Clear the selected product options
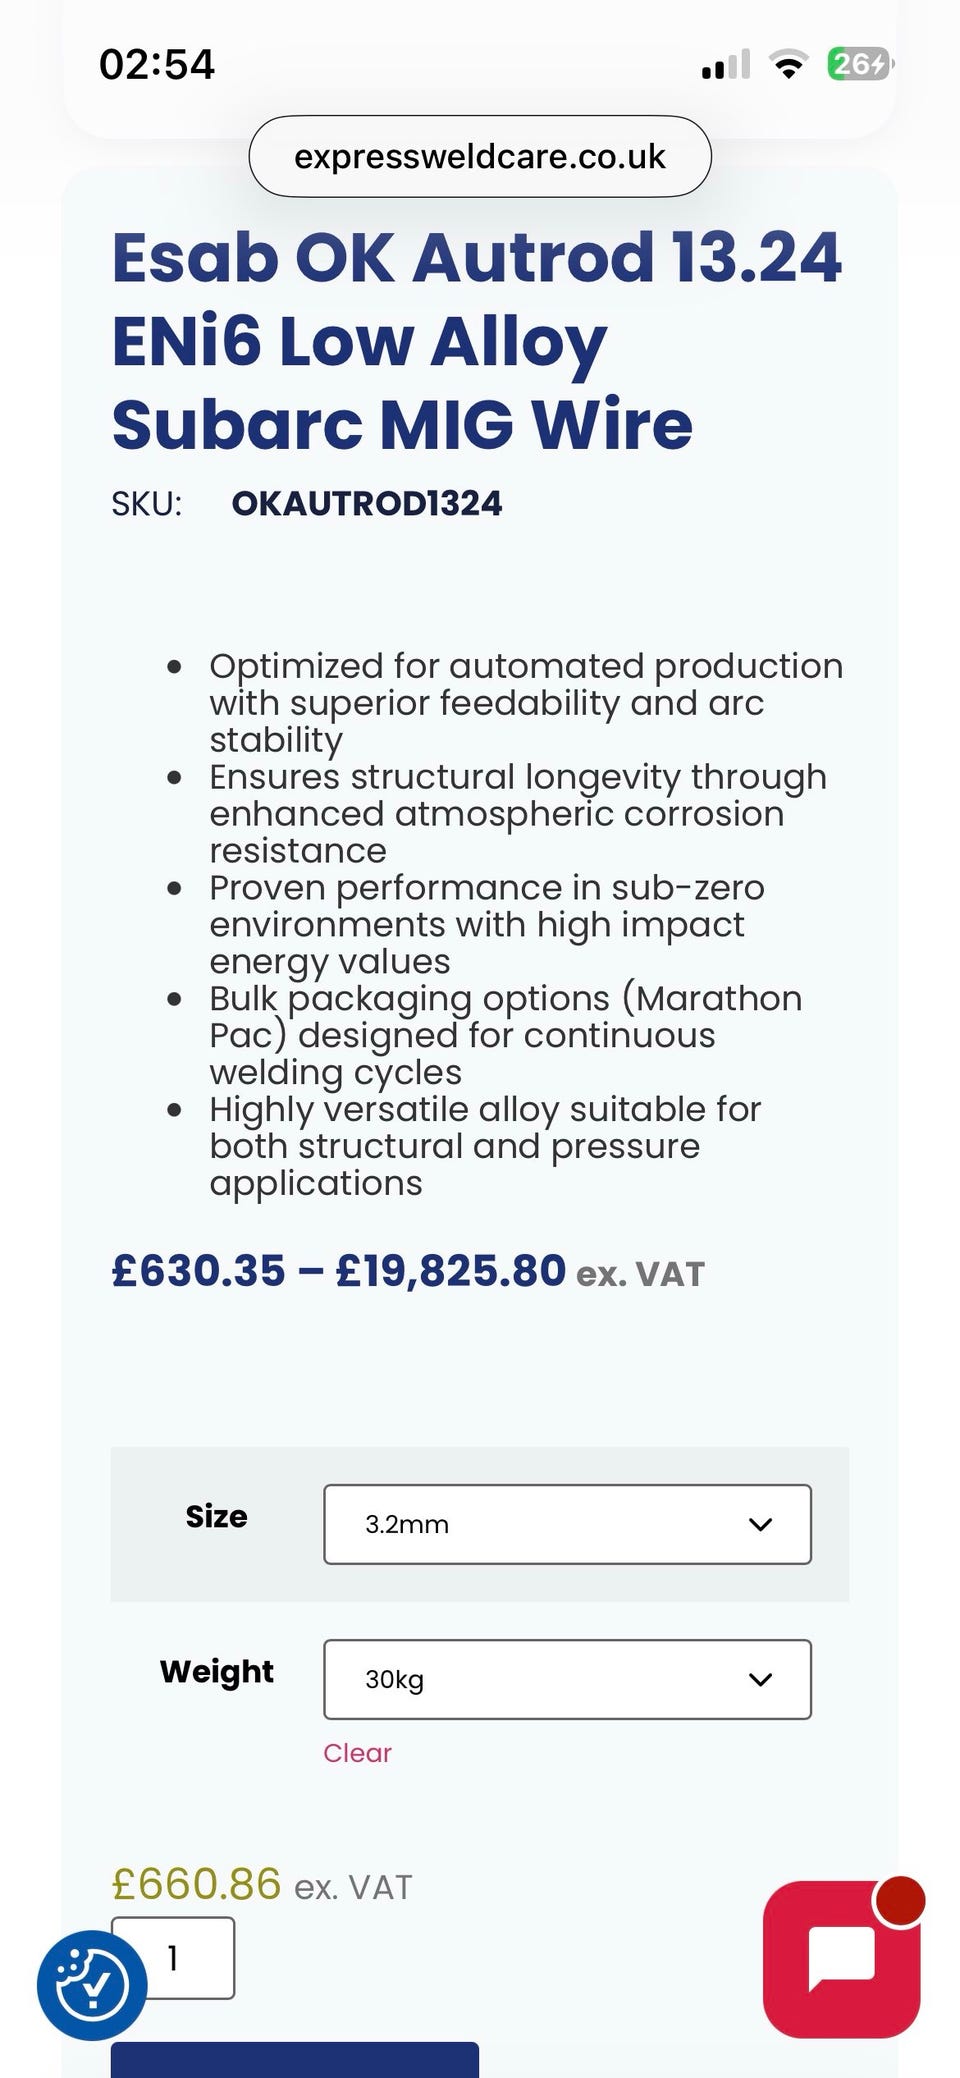 tap(357, 1753)
